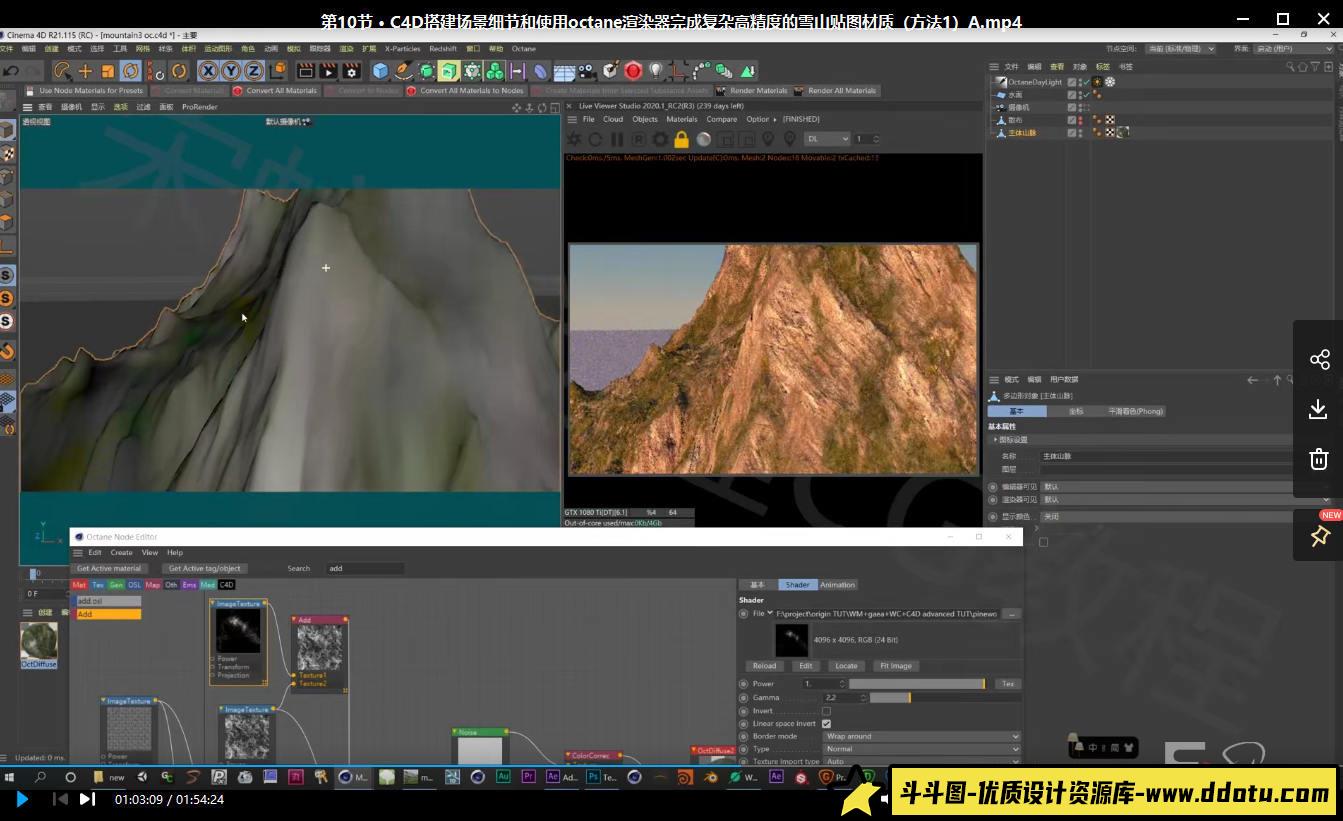1343x821 pixels.
Task: Click the red Octane render icon in toolbar
Action: pyautogui.click(x=633, y=71)
